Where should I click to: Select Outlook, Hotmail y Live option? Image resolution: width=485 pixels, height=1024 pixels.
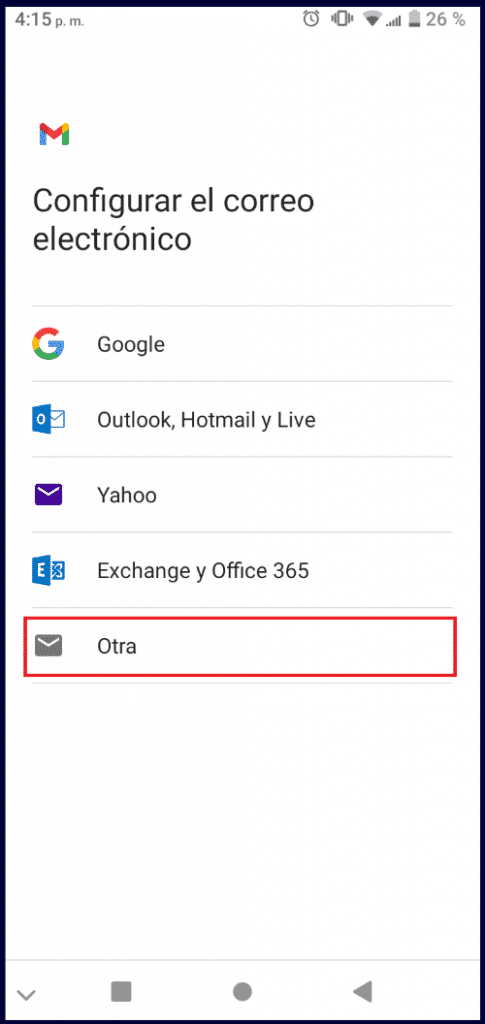tap(242, 419)
